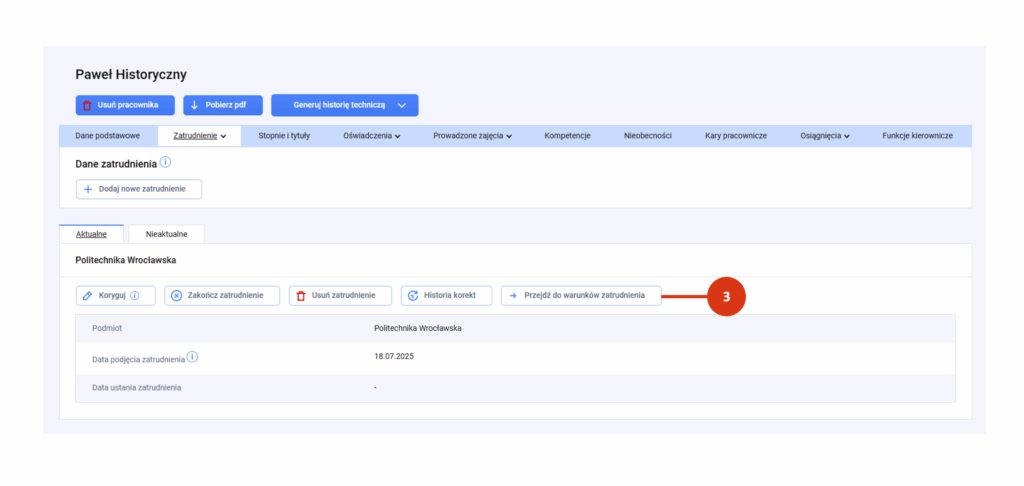Select the Aktualne tab
The height and width of the screenshot is (486, 1024).
click(91, 234)
